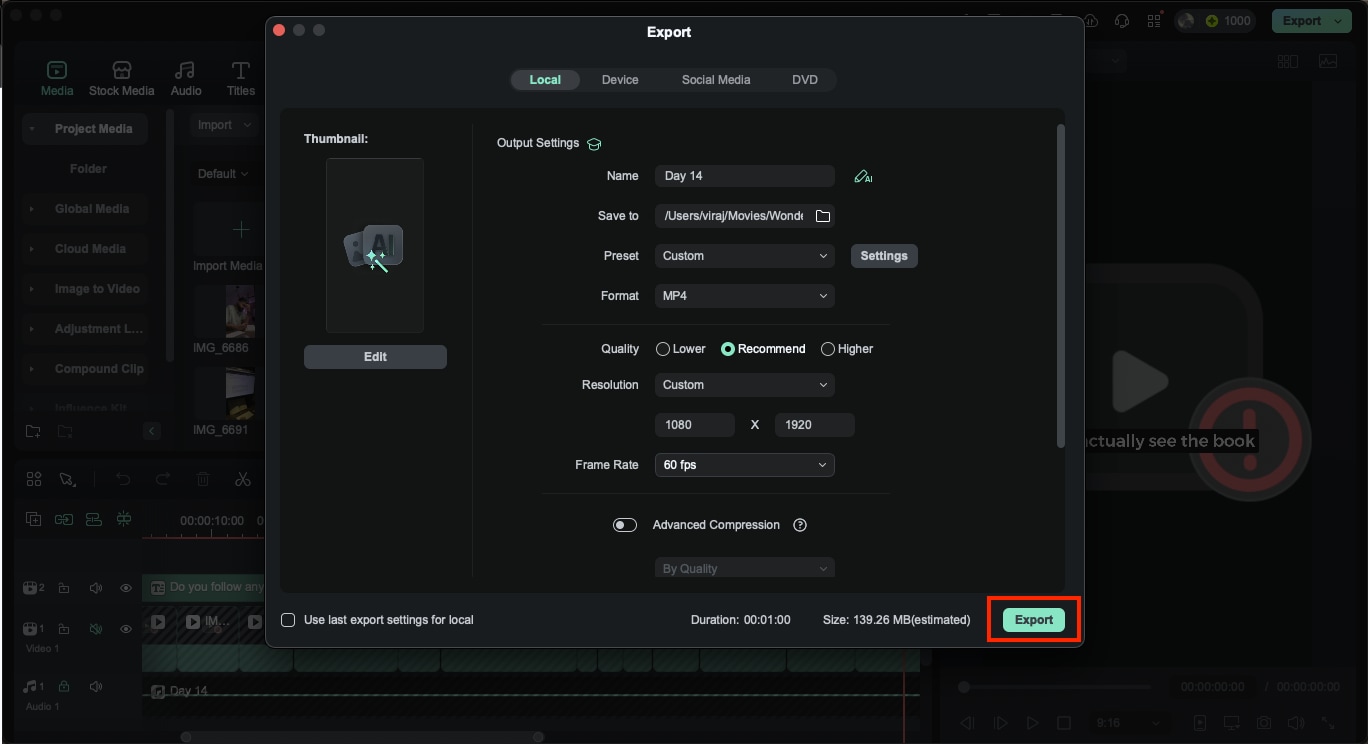The image size is (1368, 744).
Task: Click the volume speaker icon under preview
Action: [1297, 723]
